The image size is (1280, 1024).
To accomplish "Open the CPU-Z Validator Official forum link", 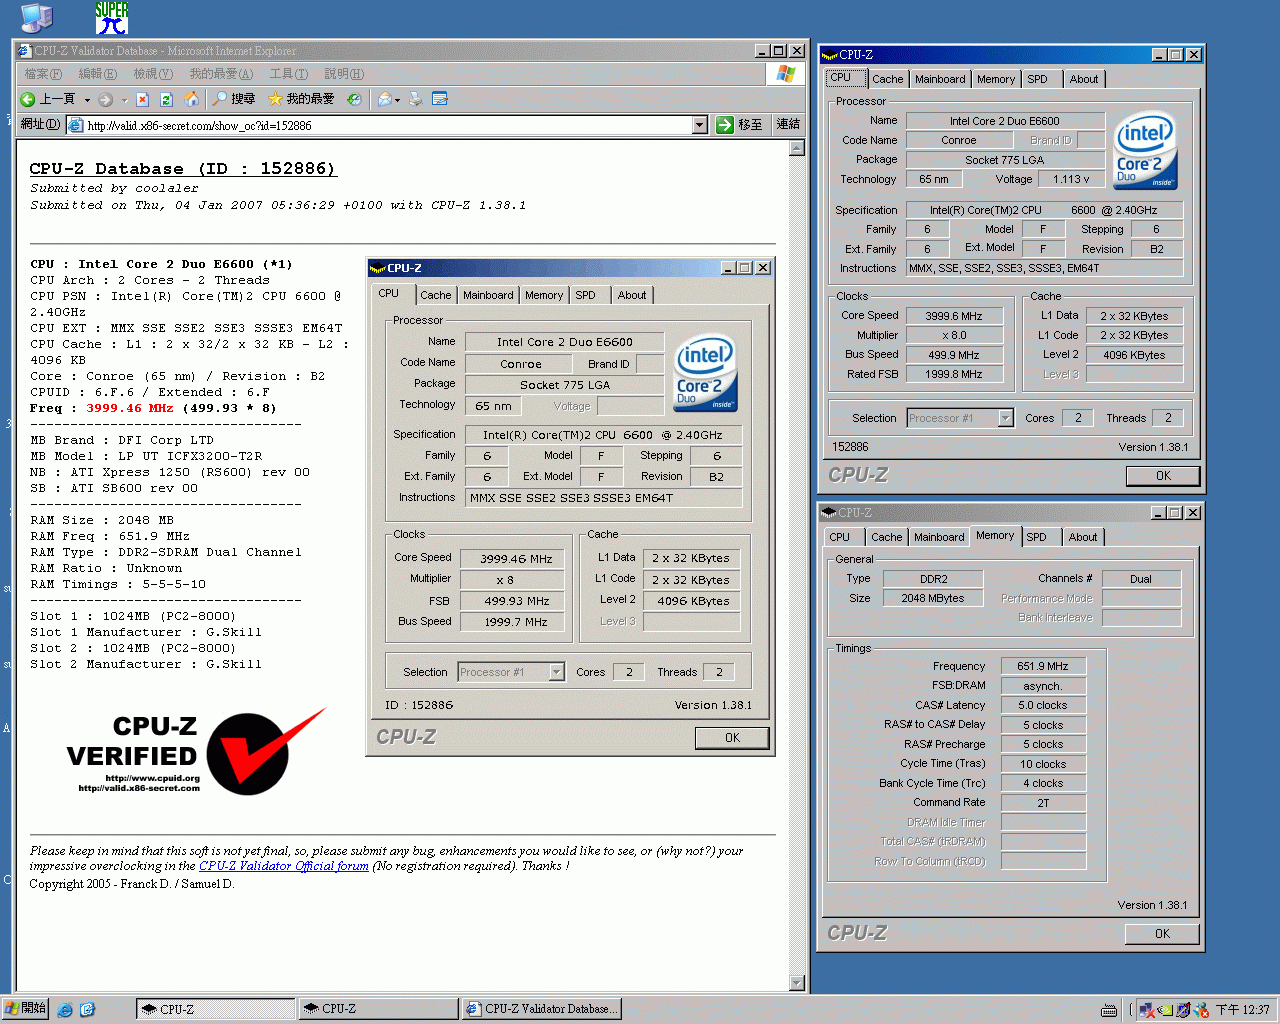I will 284,866.
